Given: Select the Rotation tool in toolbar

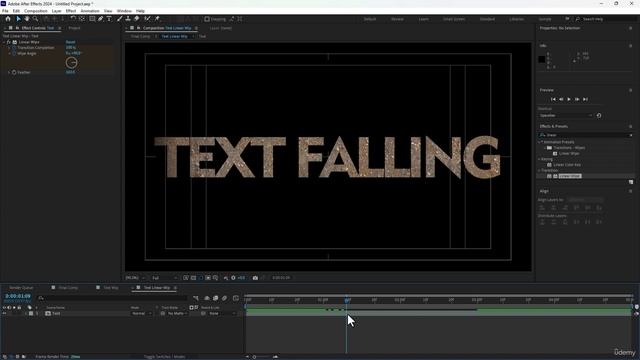Looking at the screenshot, I should click(x=73, y=19).
